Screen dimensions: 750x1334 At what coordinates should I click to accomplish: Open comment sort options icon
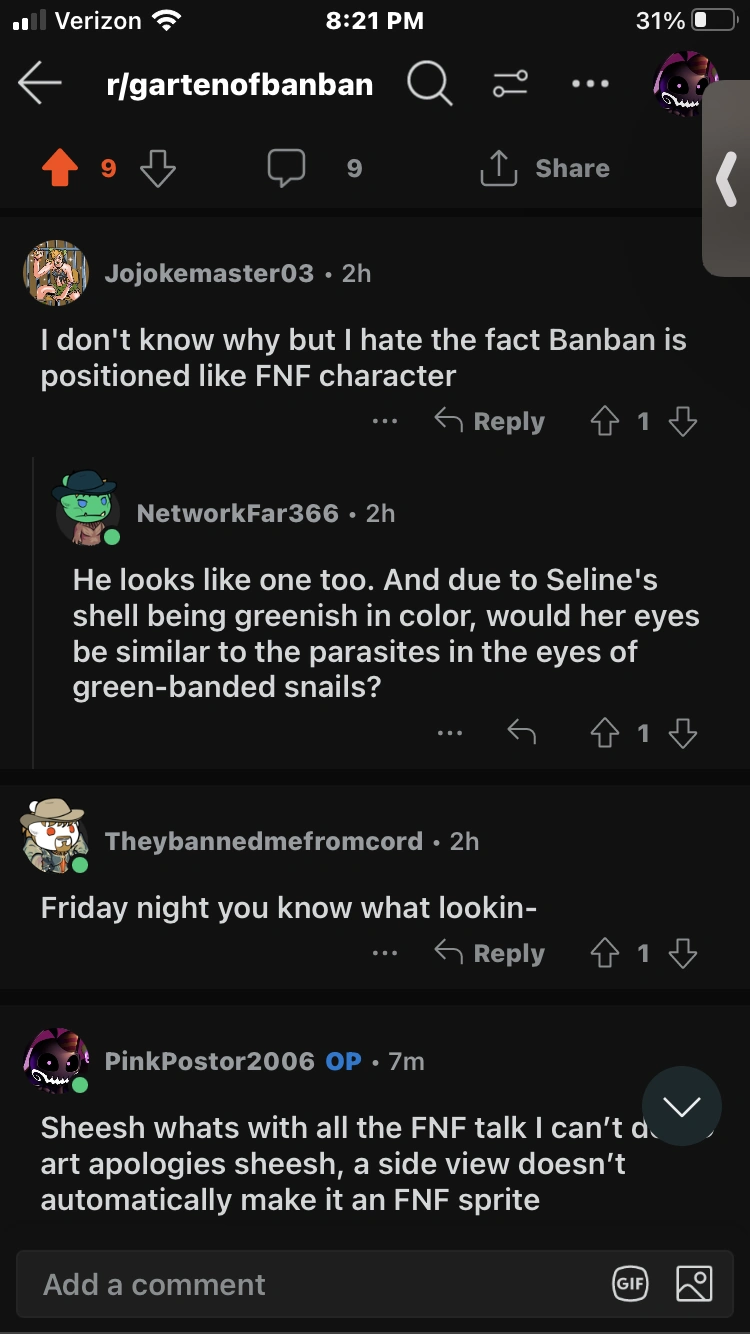(x=509, y=84)
